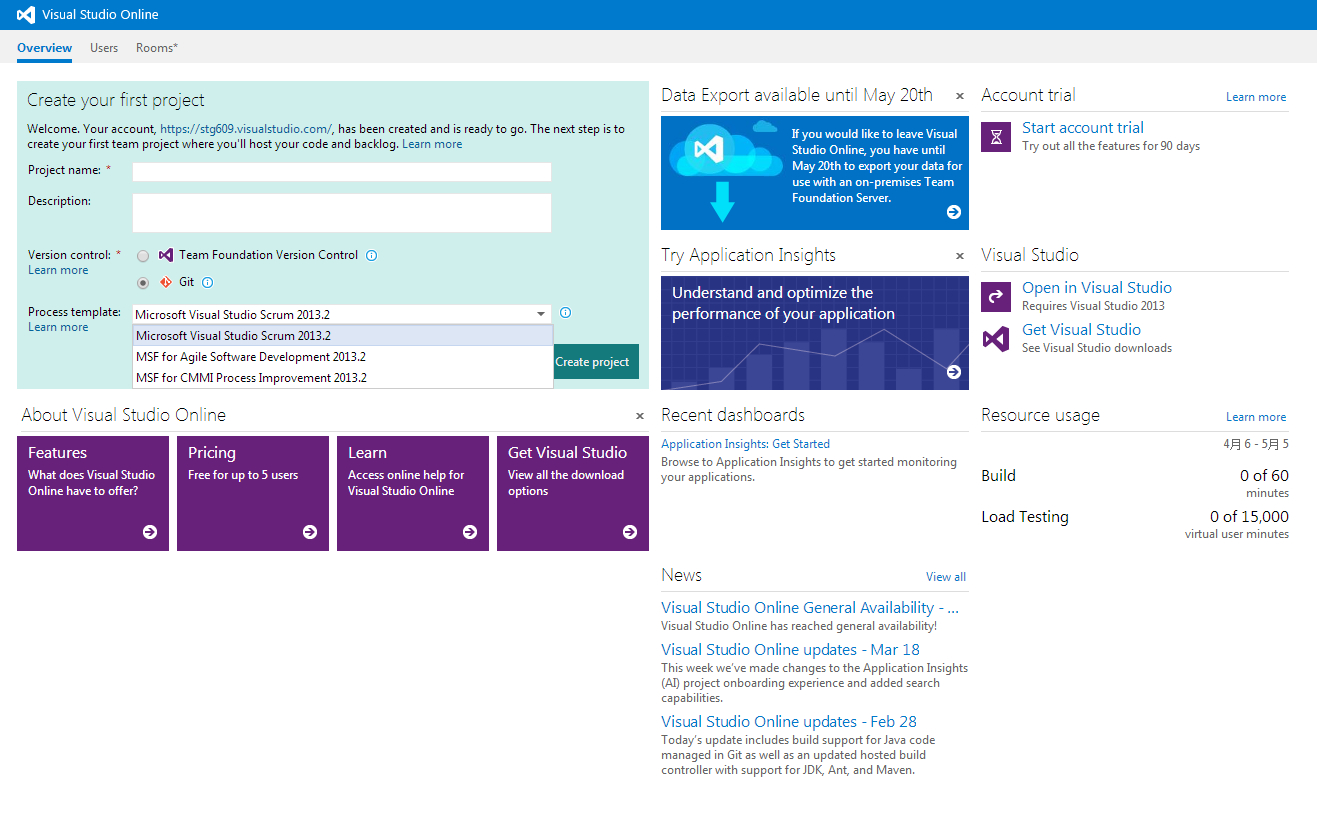Screen dimensions: 1317x826
Task: Switch to the Users tab
Action: pyautogui.click(x=104, y=48)
